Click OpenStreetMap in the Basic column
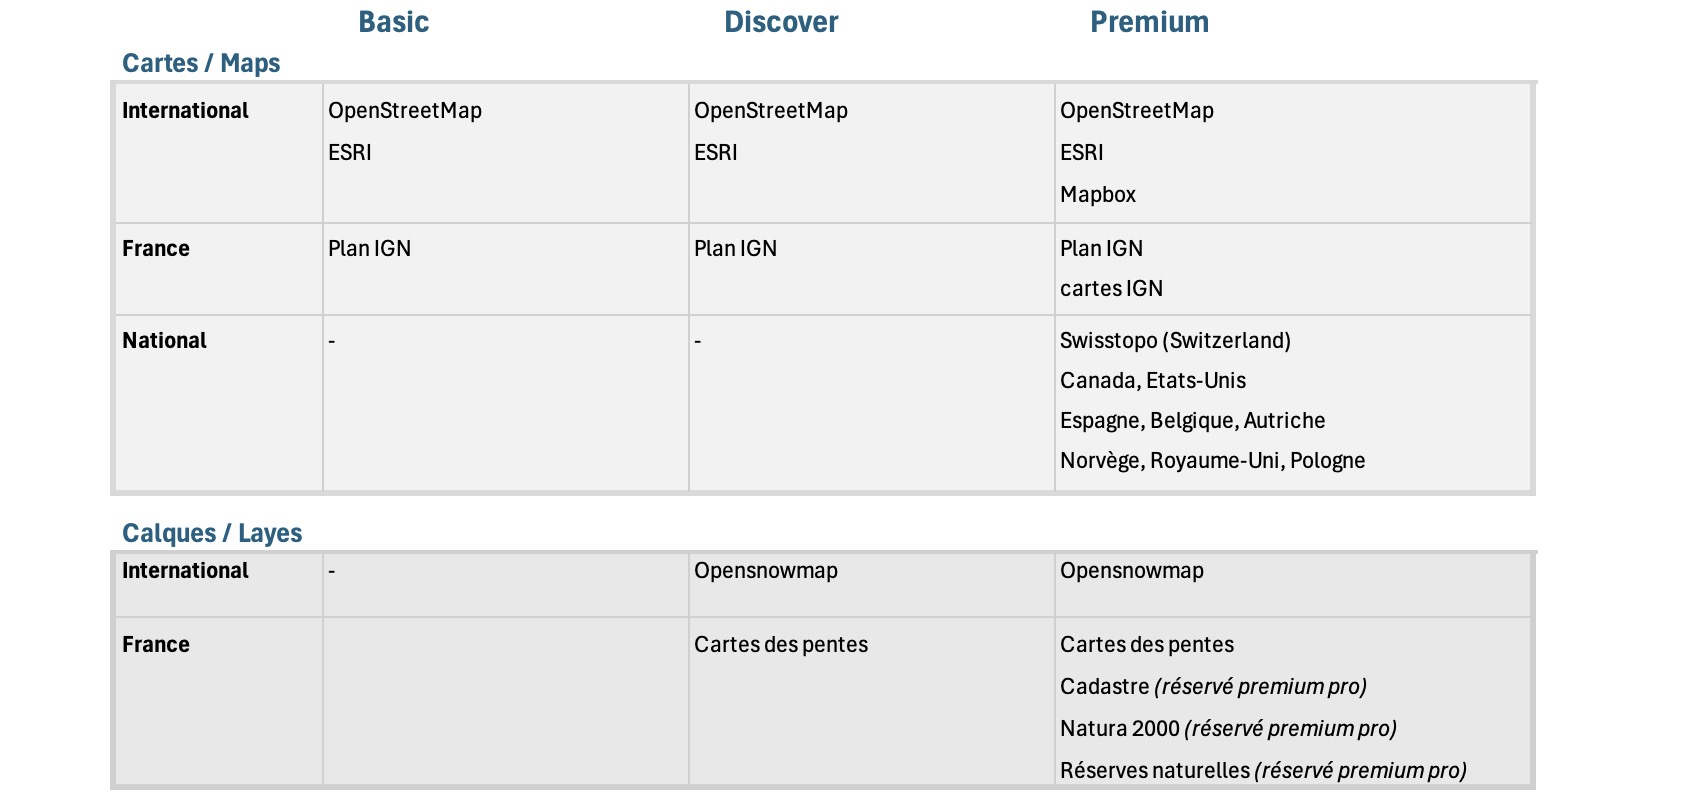The height and width of the screenshot is (812, 1694). (x=404, y=110)
